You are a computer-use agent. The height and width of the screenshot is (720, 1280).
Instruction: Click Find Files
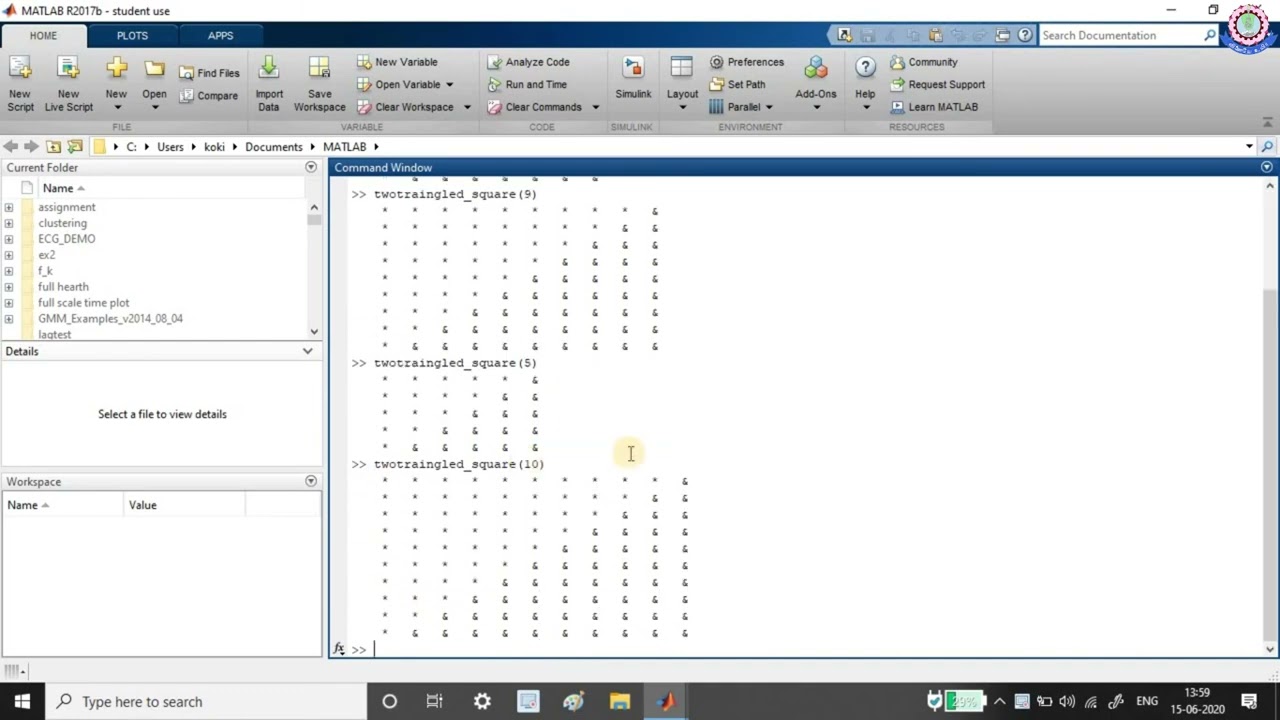click(209, 73)
